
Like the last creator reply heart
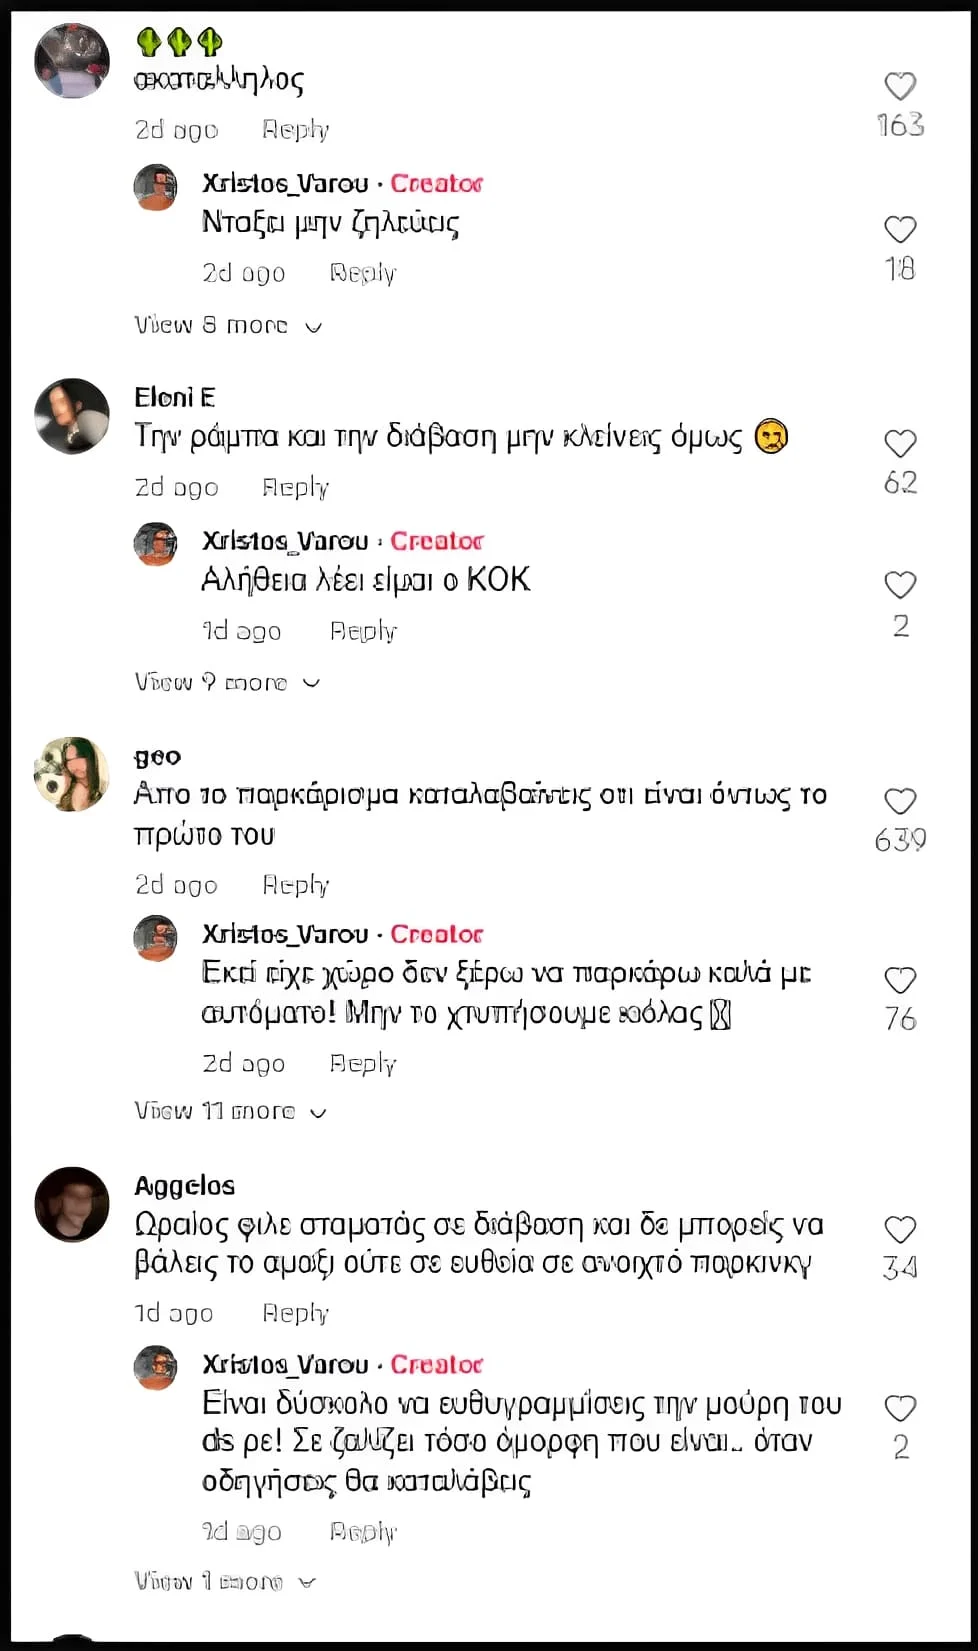point(900,1408)
